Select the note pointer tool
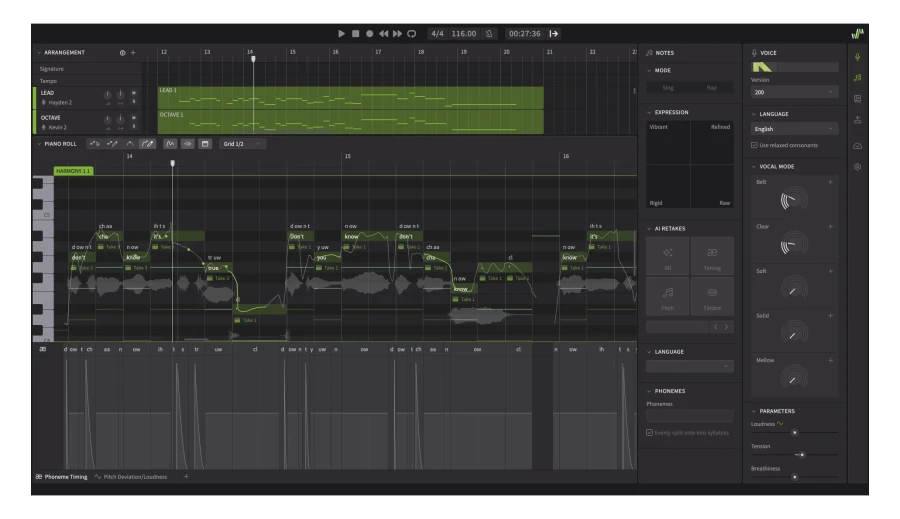Screen dimensions: 900x519 coord(95,144)
